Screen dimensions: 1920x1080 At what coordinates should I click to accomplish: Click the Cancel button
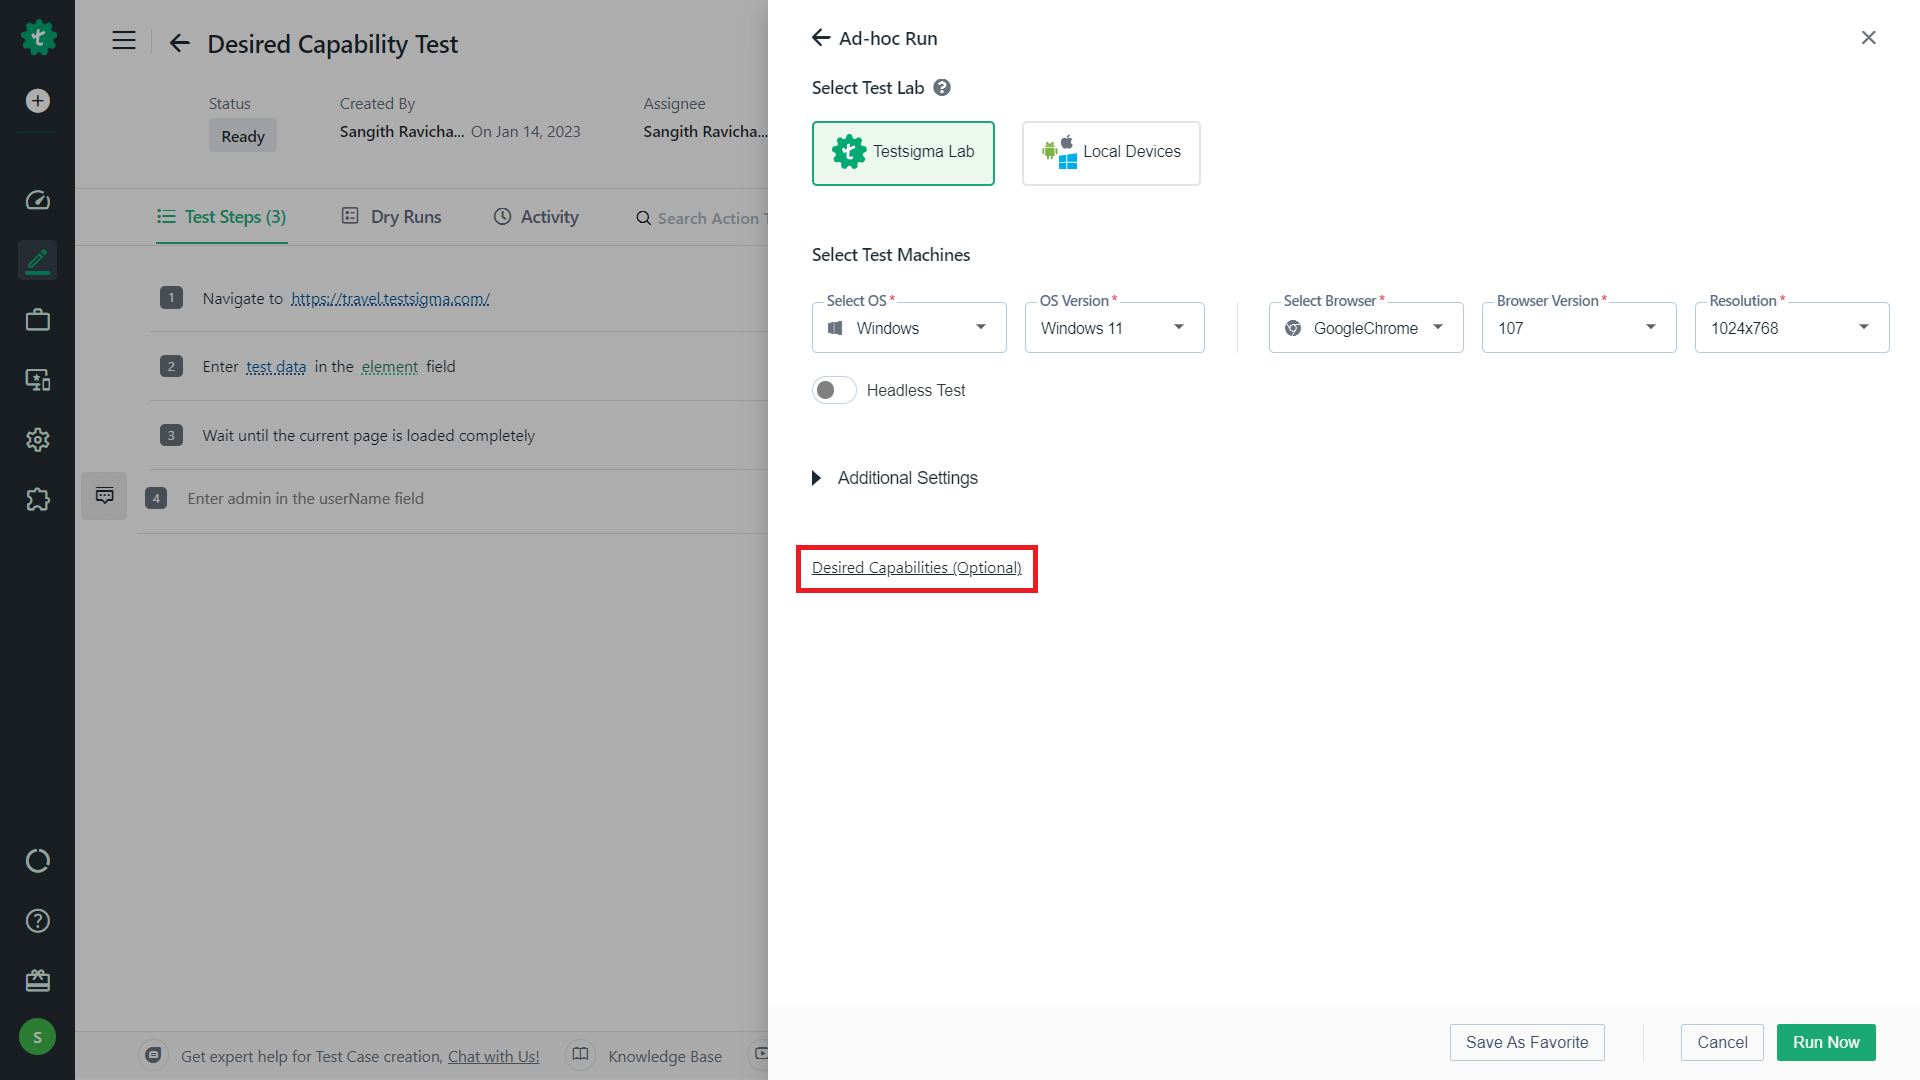[1722, 1042]
